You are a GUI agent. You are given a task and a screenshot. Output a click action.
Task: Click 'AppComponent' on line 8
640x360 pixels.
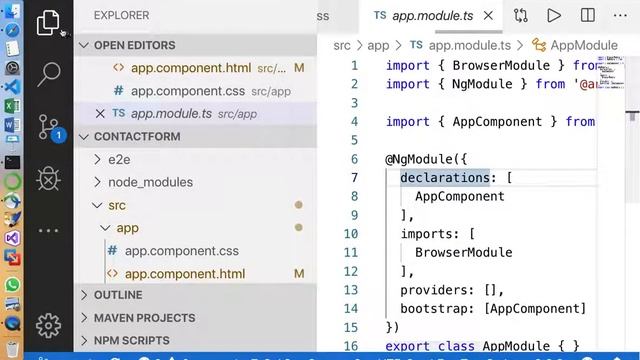pos(460,196)
